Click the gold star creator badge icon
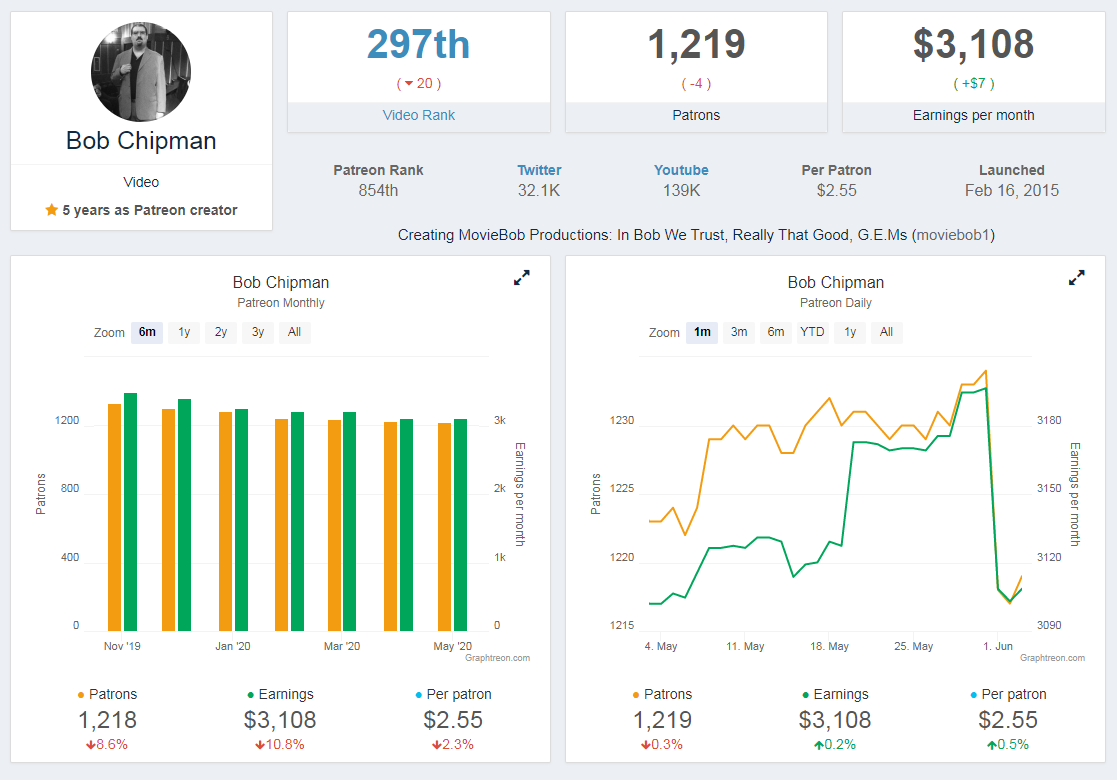The width and height of the screenshot is (1117, 780). pyautogui.click(x=51, y=209)
